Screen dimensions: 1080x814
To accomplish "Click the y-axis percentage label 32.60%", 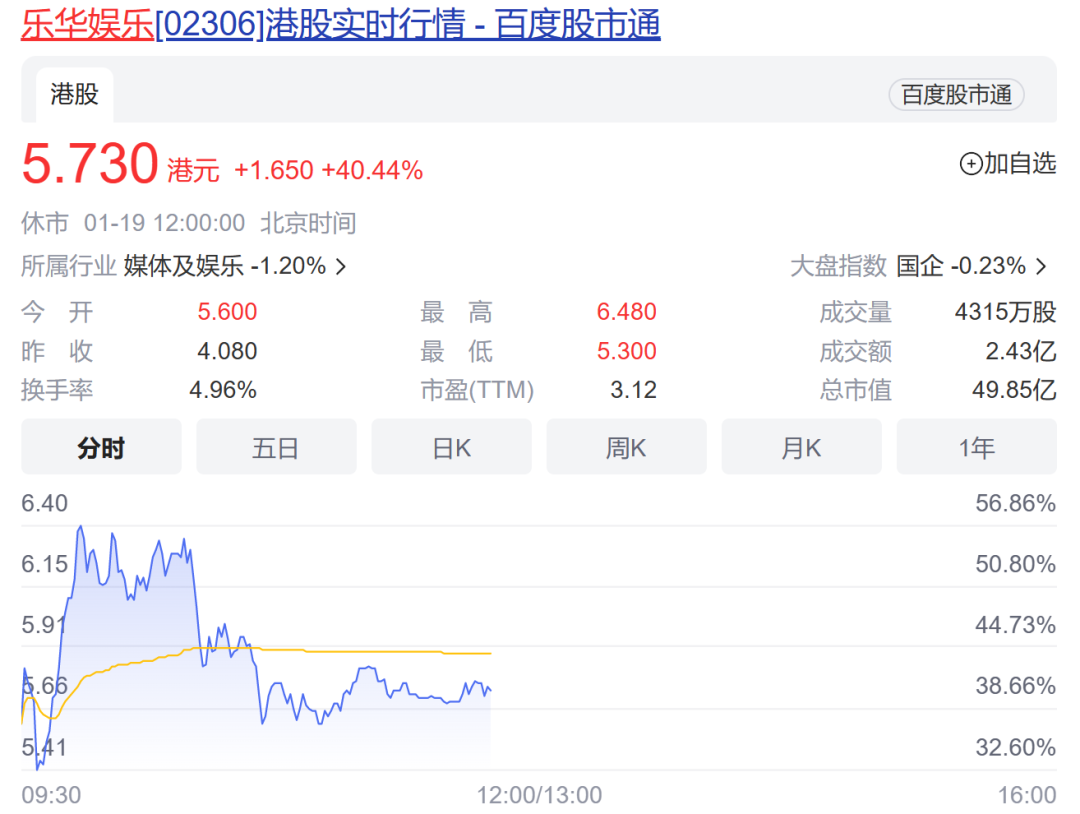I will click(x=1015, y=747).
